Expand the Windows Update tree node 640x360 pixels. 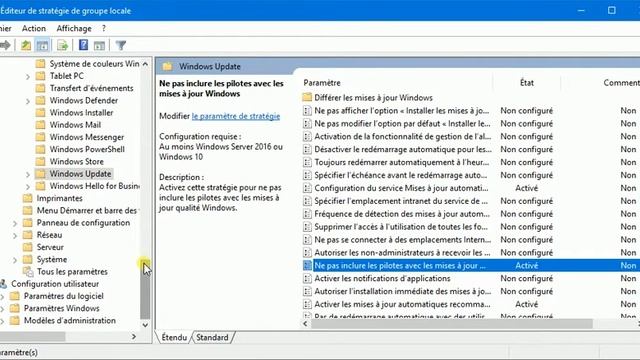point(28,174)
